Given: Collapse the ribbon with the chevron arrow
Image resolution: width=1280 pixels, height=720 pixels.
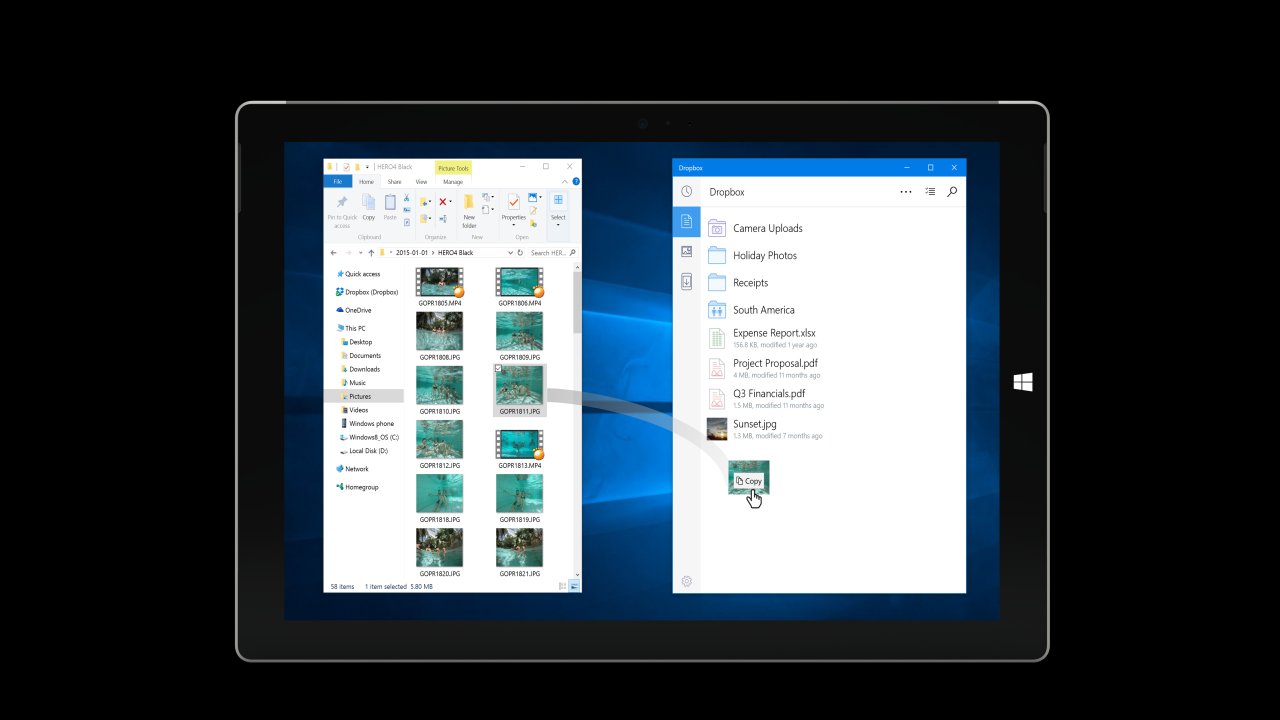Looking at the screenshot, I should [x=565, y=182].
